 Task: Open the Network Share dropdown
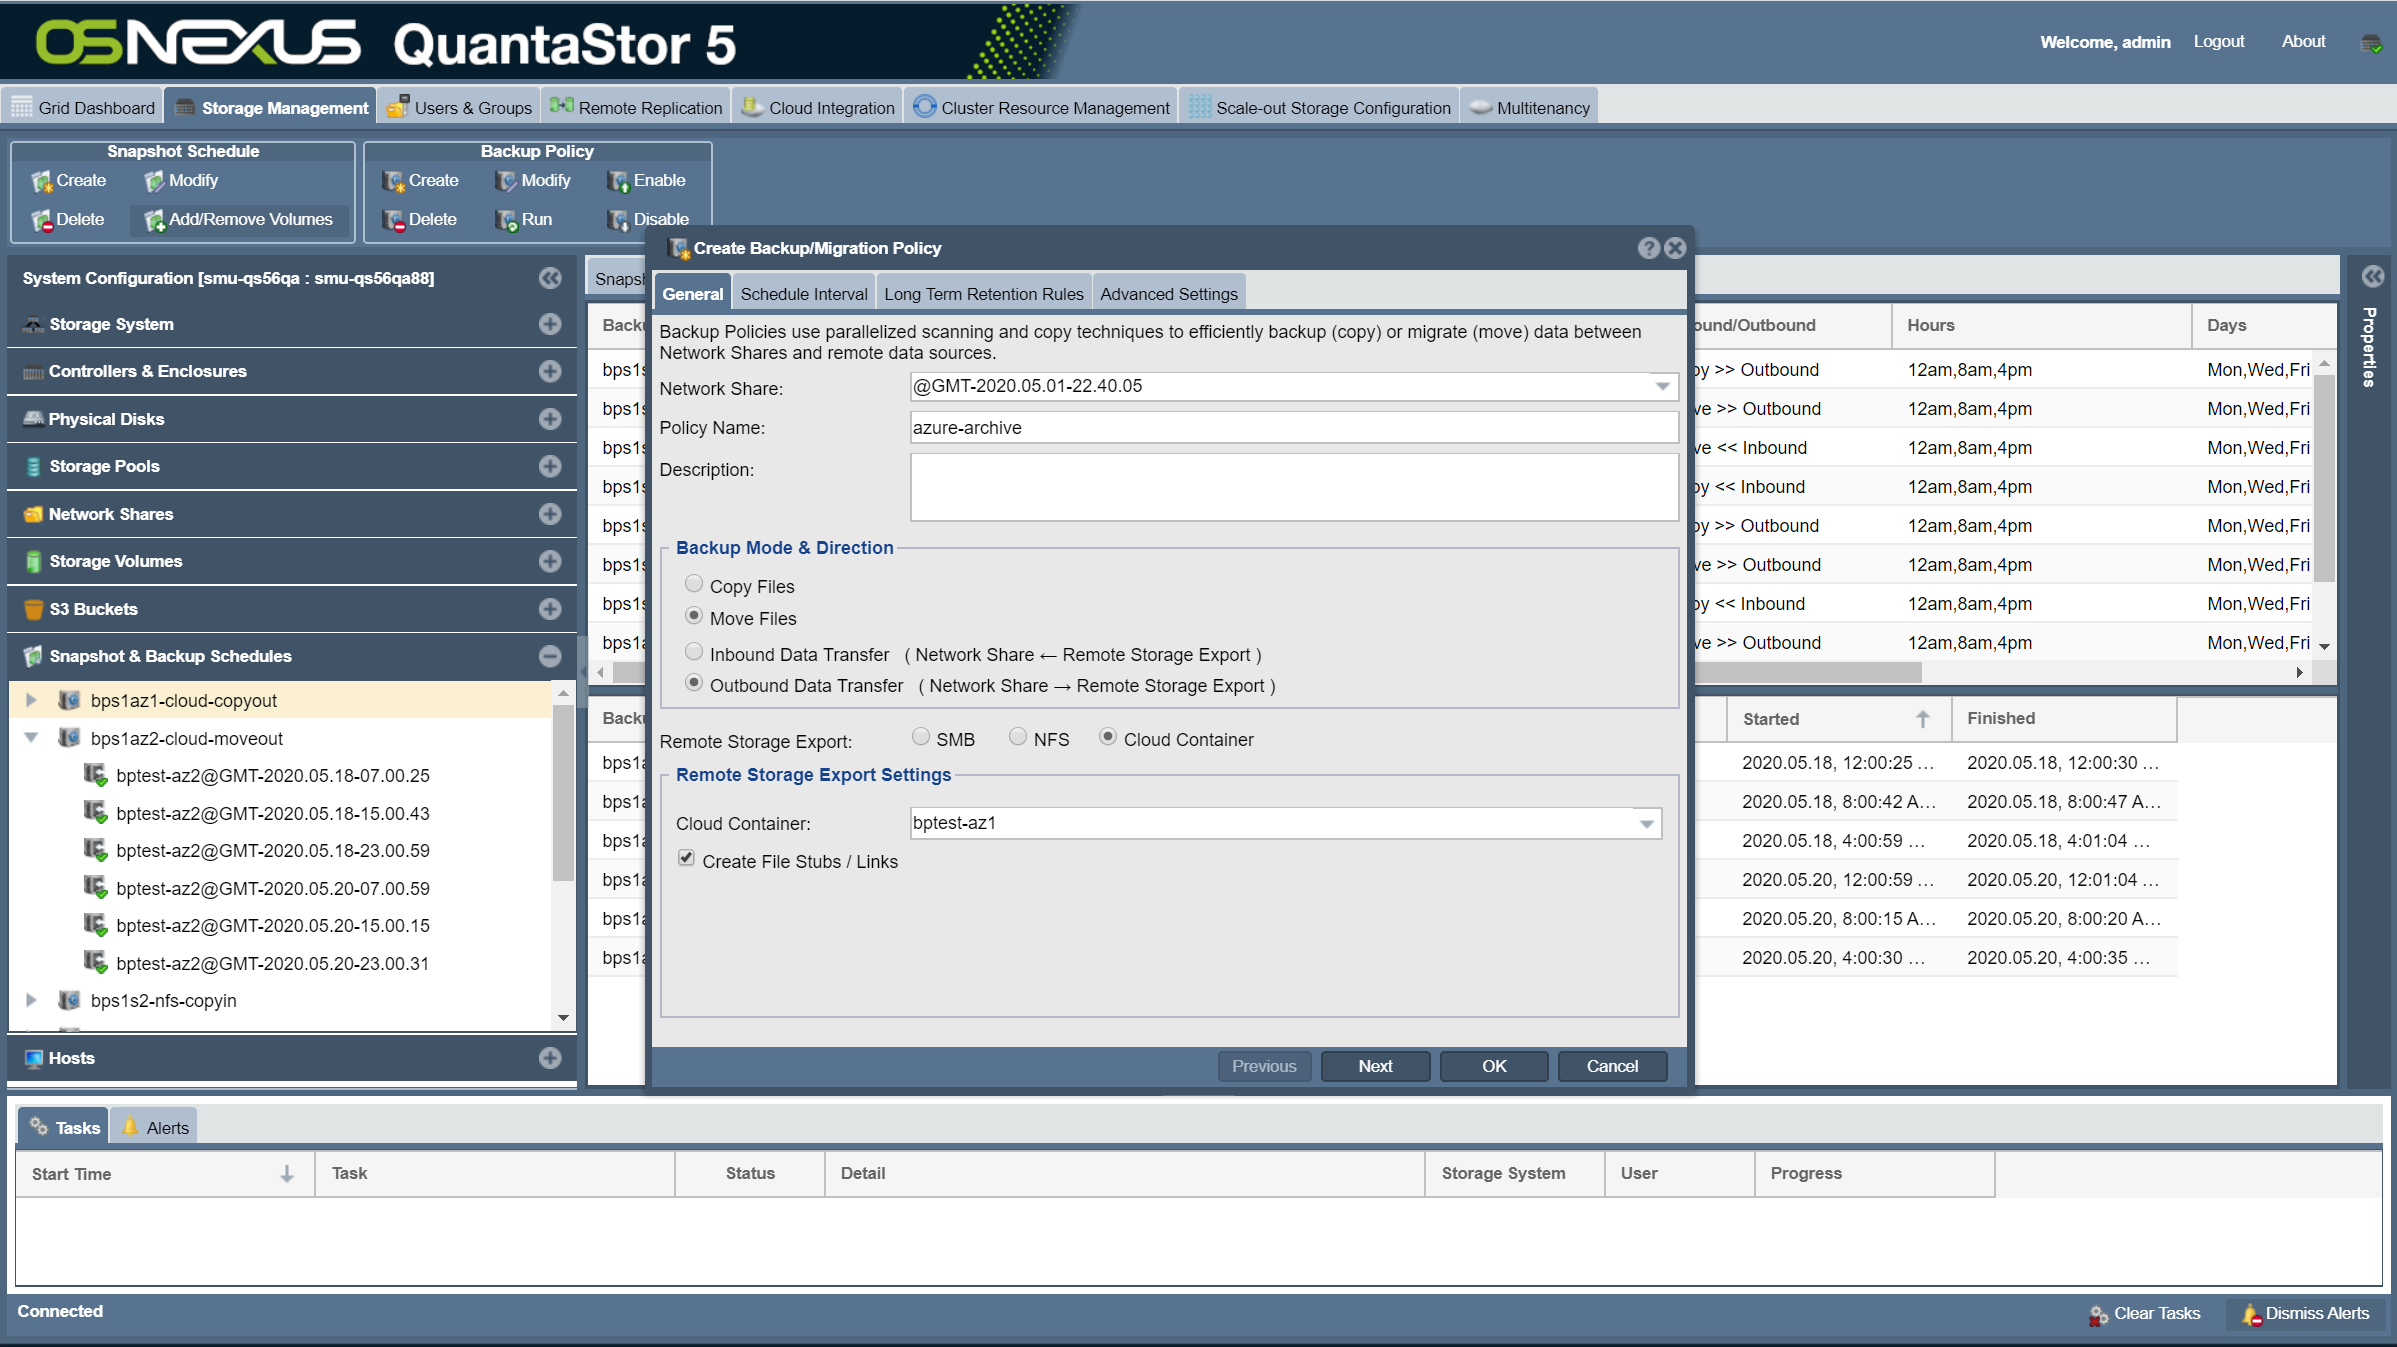coord(1662,386)
